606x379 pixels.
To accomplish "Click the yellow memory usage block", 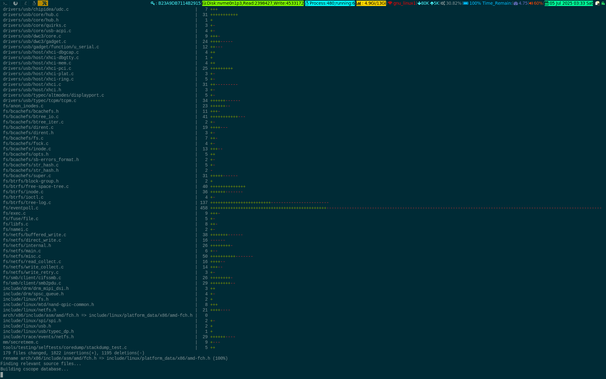I will tap(371, 3).
